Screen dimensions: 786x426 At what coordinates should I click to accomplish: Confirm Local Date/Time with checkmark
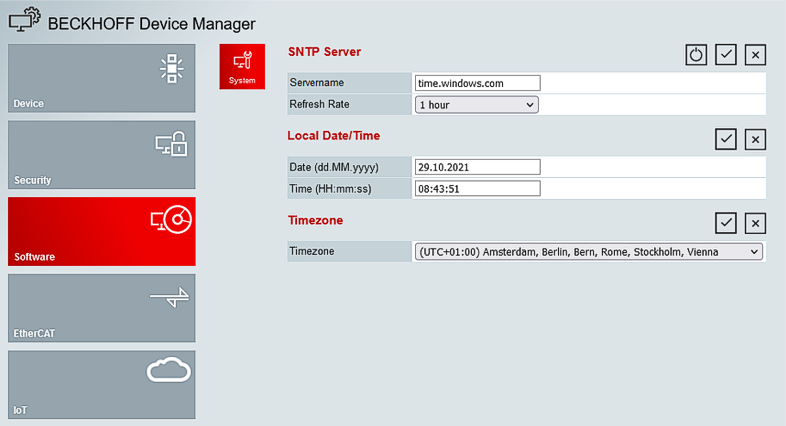click(725, 139)
